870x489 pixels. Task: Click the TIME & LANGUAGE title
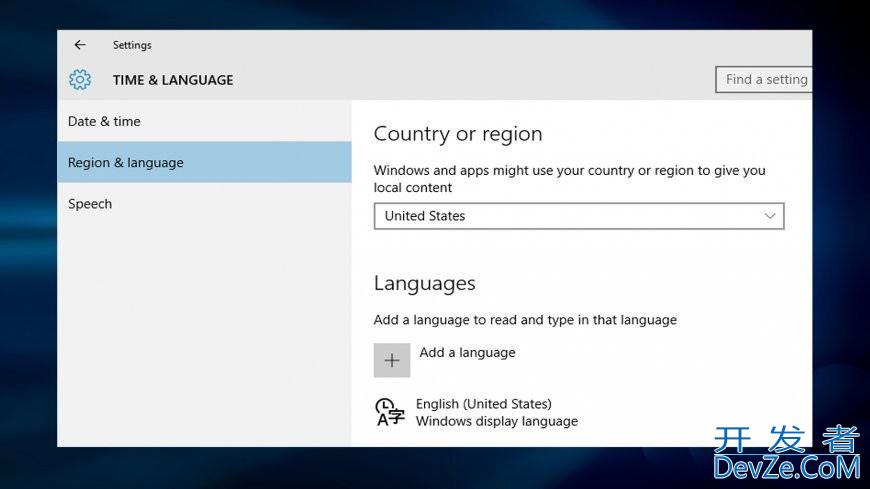coord(173,80)
